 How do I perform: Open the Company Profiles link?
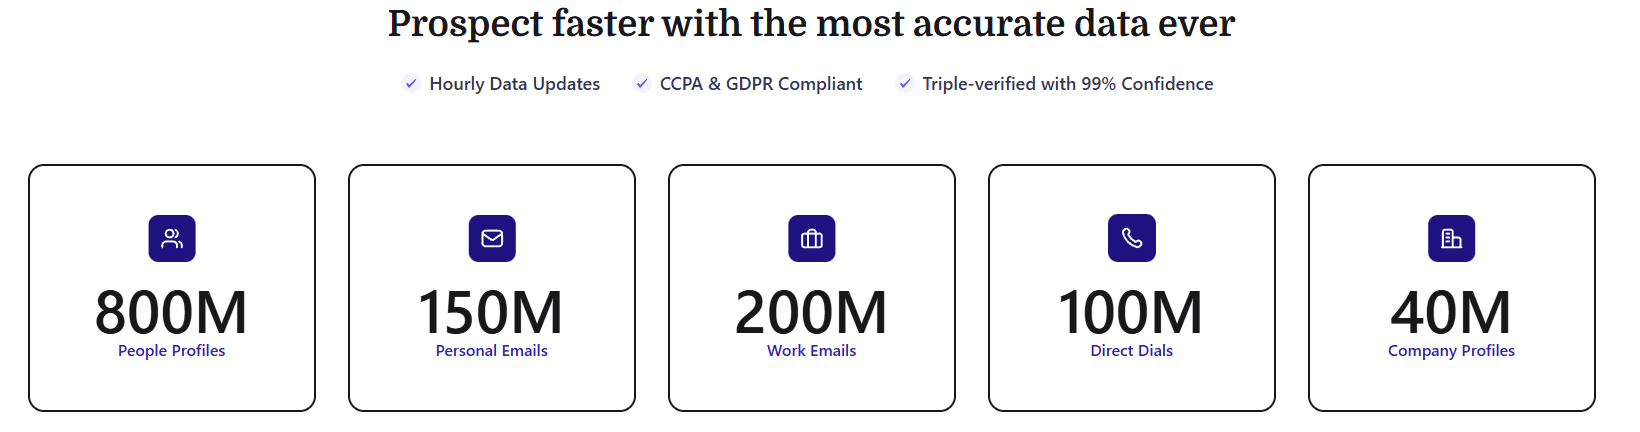1451,351
